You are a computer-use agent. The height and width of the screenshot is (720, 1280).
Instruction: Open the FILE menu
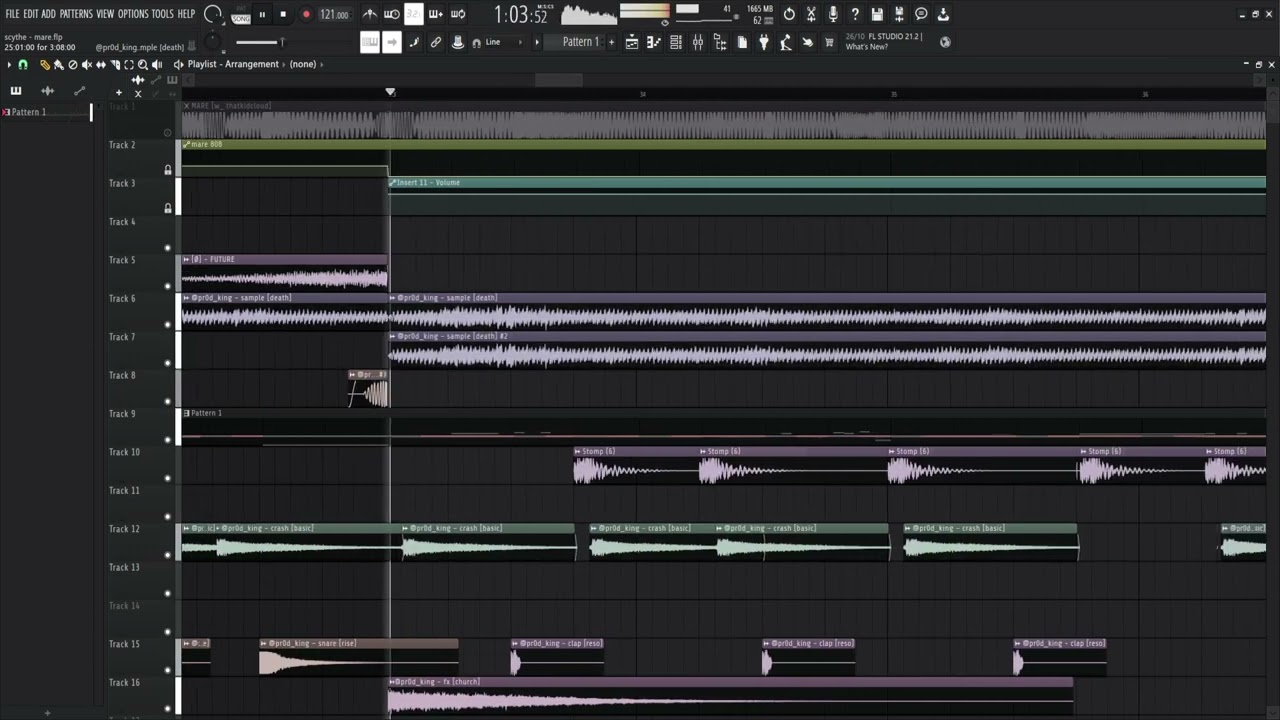tap(12, 14)
